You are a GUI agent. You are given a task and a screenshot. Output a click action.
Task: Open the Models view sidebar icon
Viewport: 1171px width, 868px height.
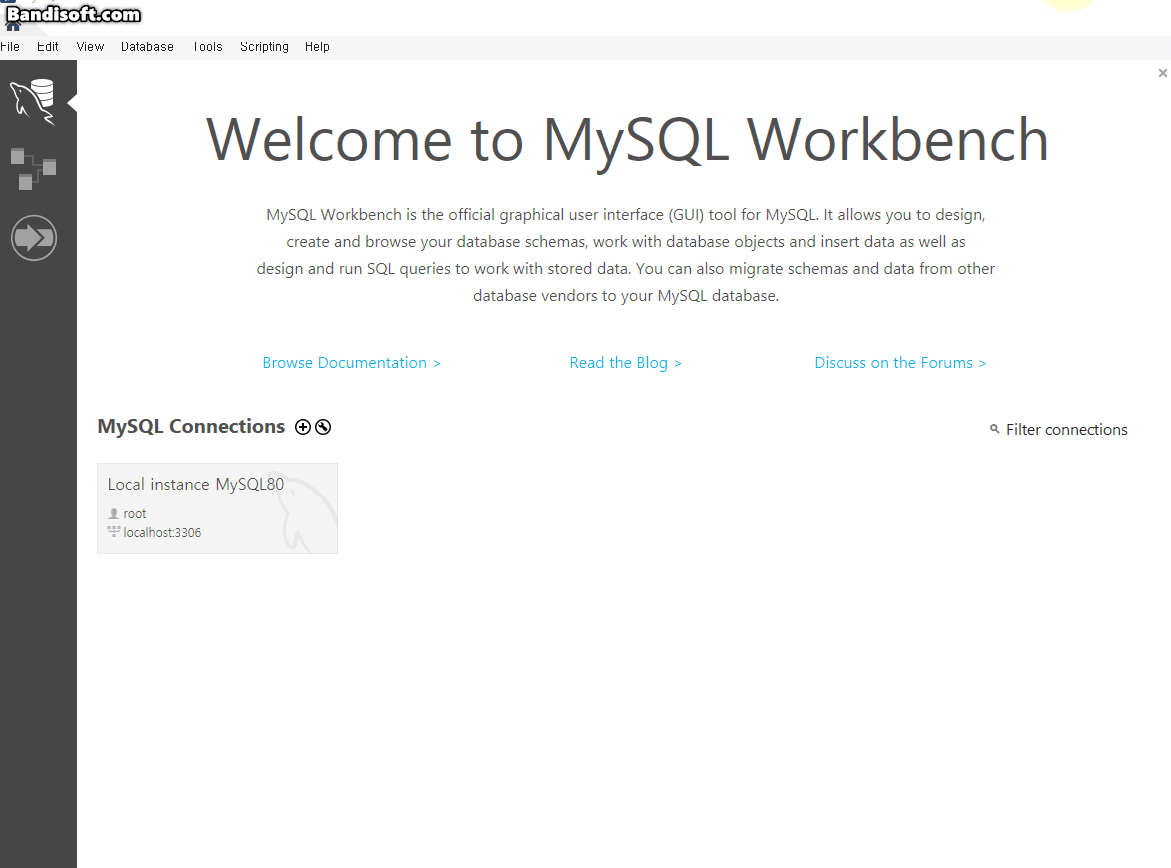point(34,169)
